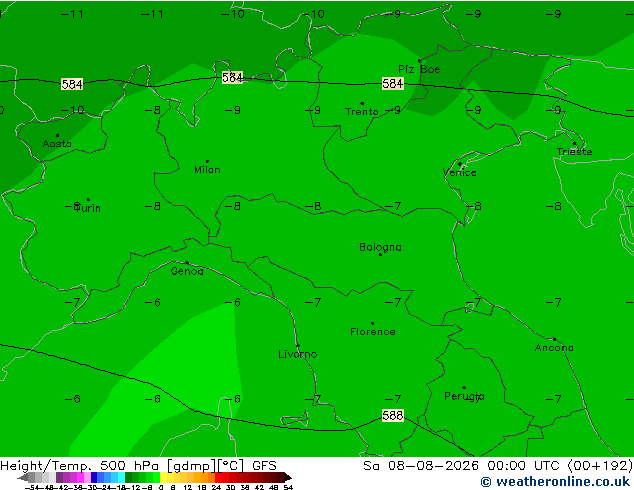This screenshot has height=490, width=634.
Task: Select the Genoa city label
Action: 187,271
